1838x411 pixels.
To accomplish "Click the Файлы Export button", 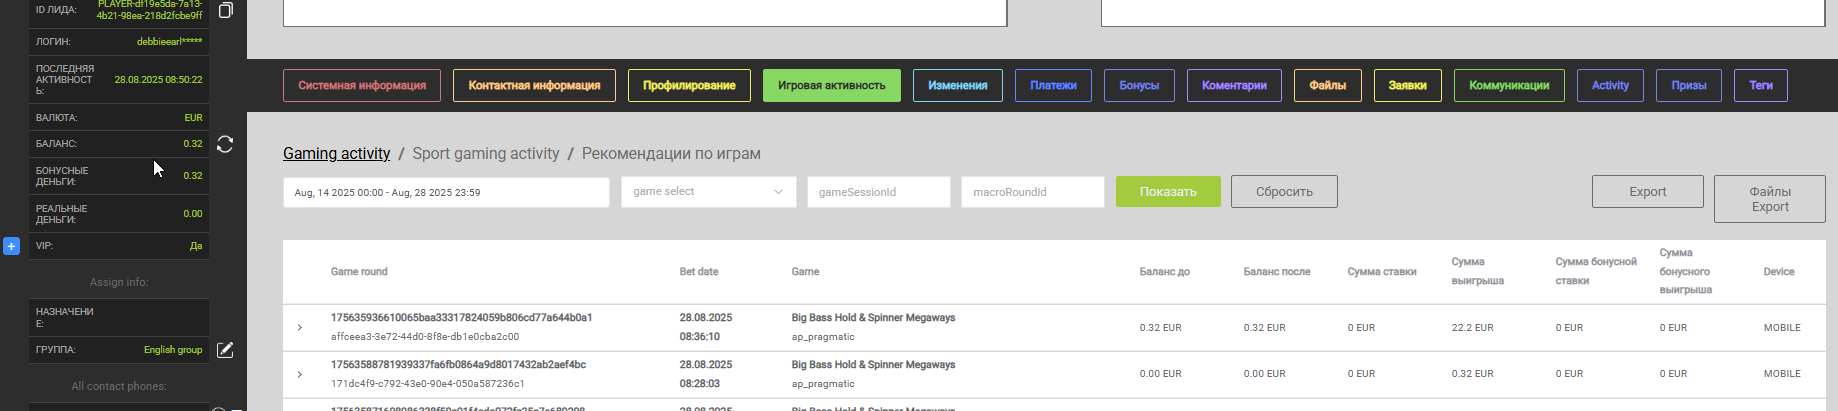I will tap(1770, 199).
